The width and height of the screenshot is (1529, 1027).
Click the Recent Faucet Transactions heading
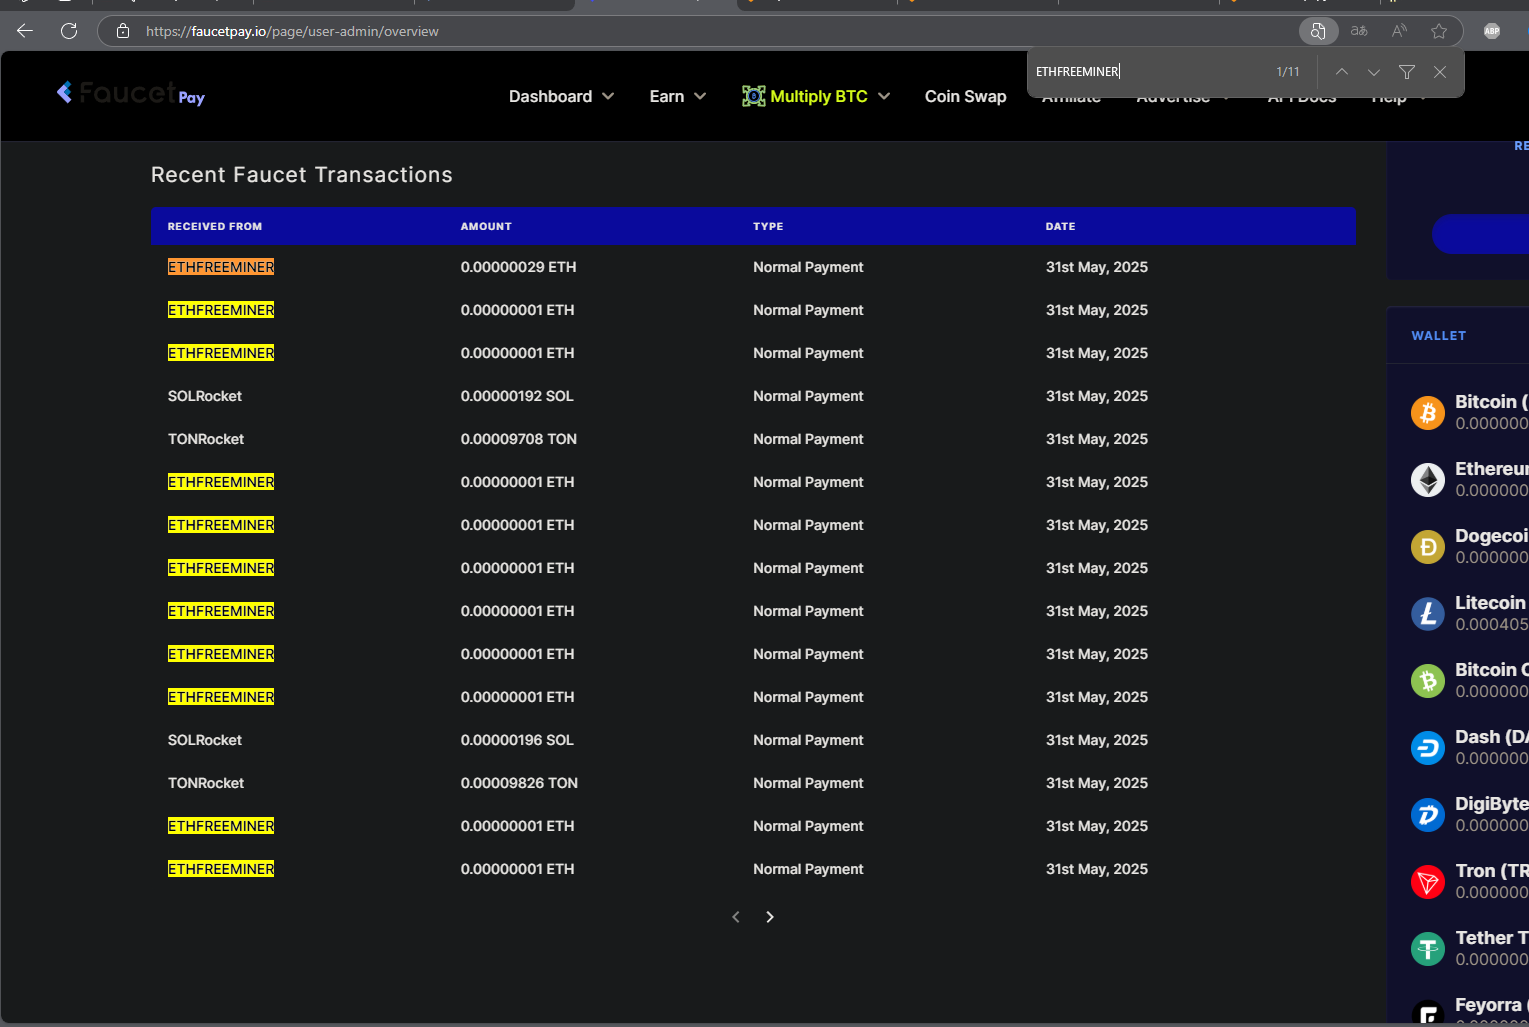coord(302,175)
